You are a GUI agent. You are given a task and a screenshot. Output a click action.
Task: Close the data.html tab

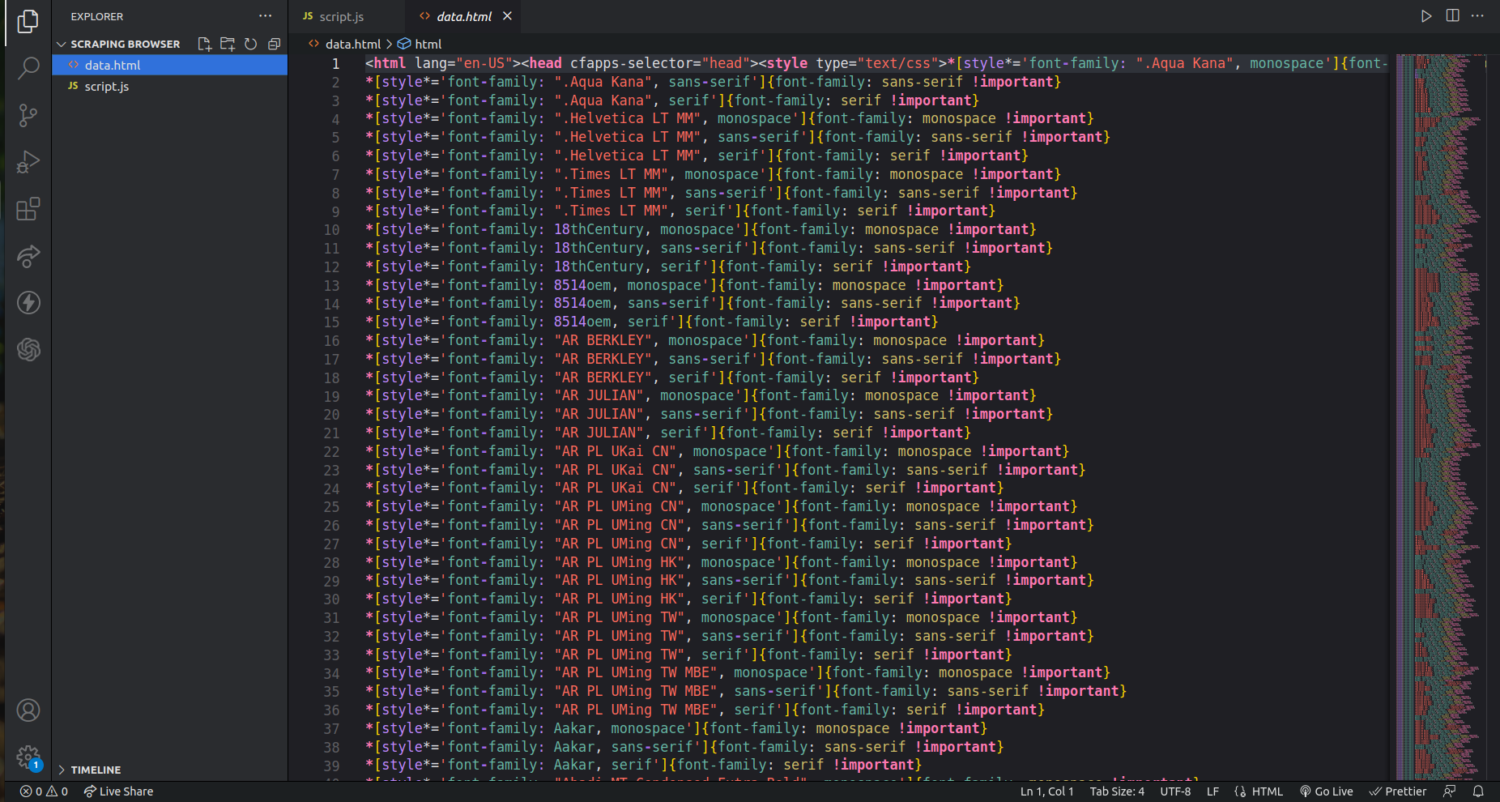click(x=508, y=17)
